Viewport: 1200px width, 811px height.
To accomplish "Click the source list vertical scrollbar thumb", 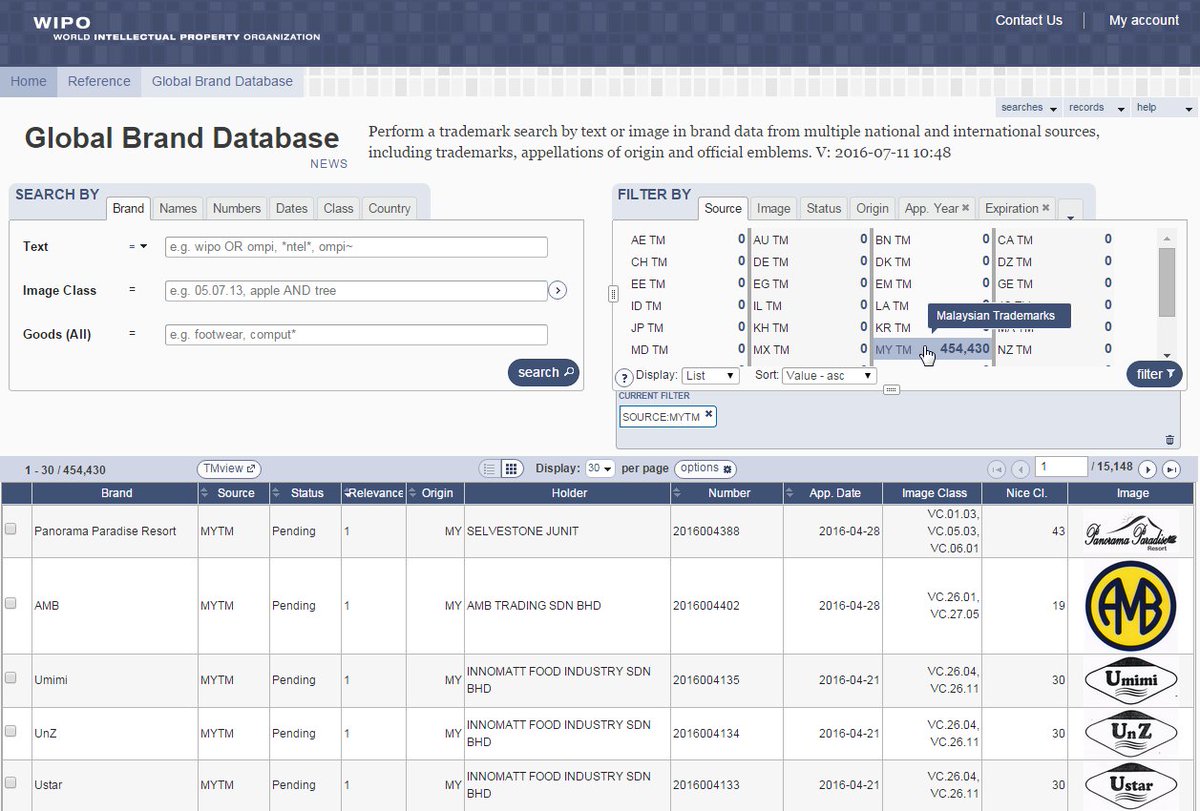I will click(x=1166, y=281).
